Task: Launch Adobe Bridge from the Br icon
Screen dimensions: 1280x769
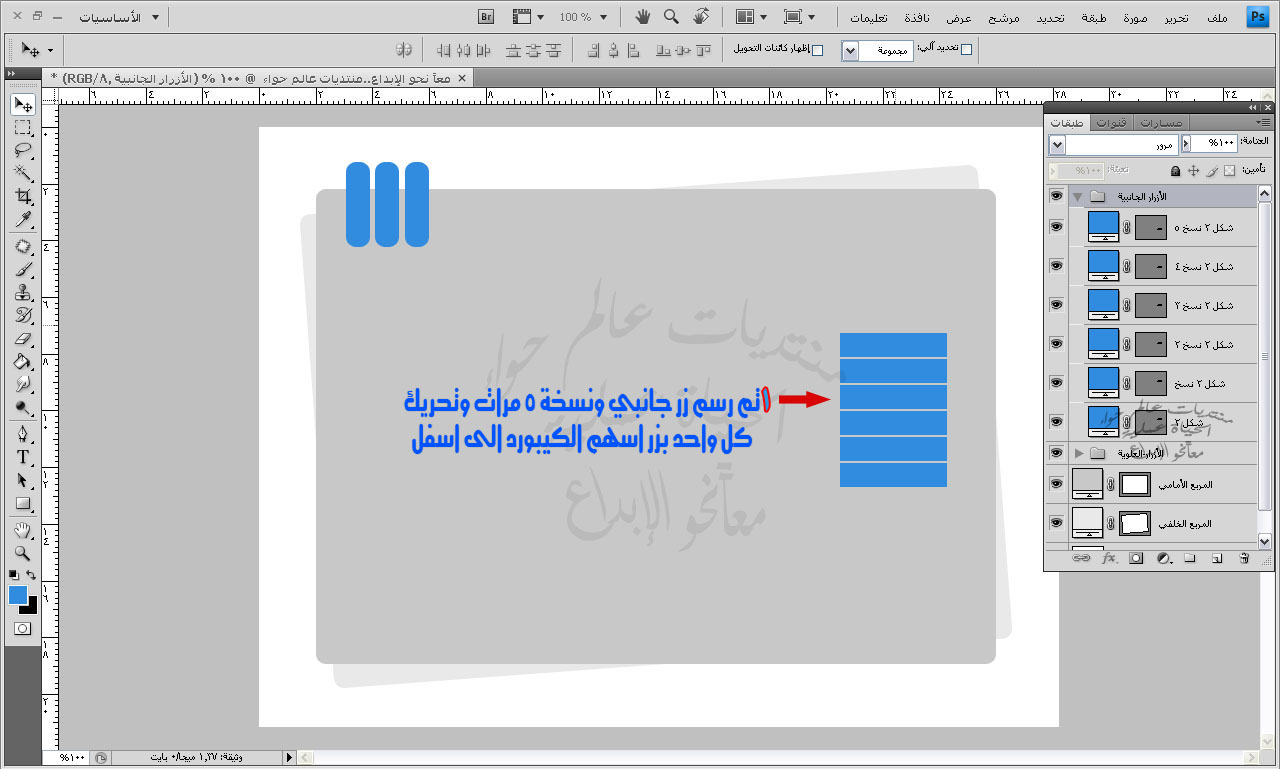Action: (486, 17)
